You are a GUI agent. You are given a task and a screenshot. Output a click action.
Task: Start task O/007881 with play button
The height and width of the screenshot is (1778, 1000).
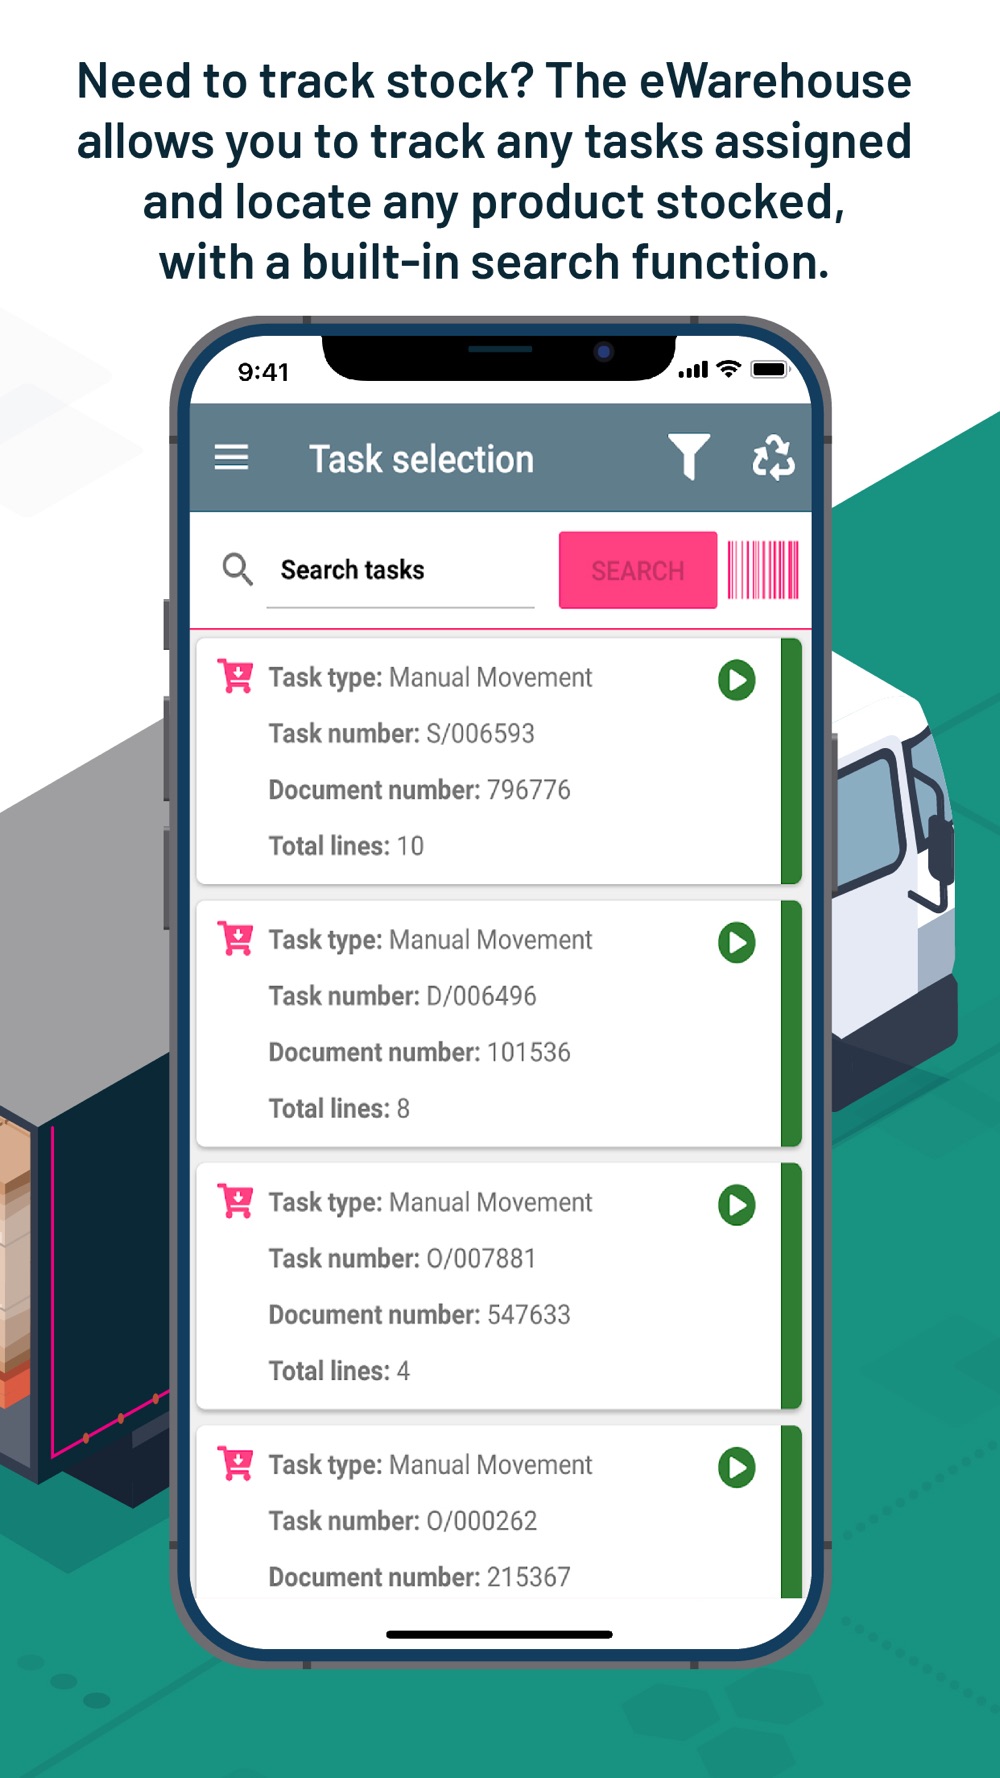737,1205
